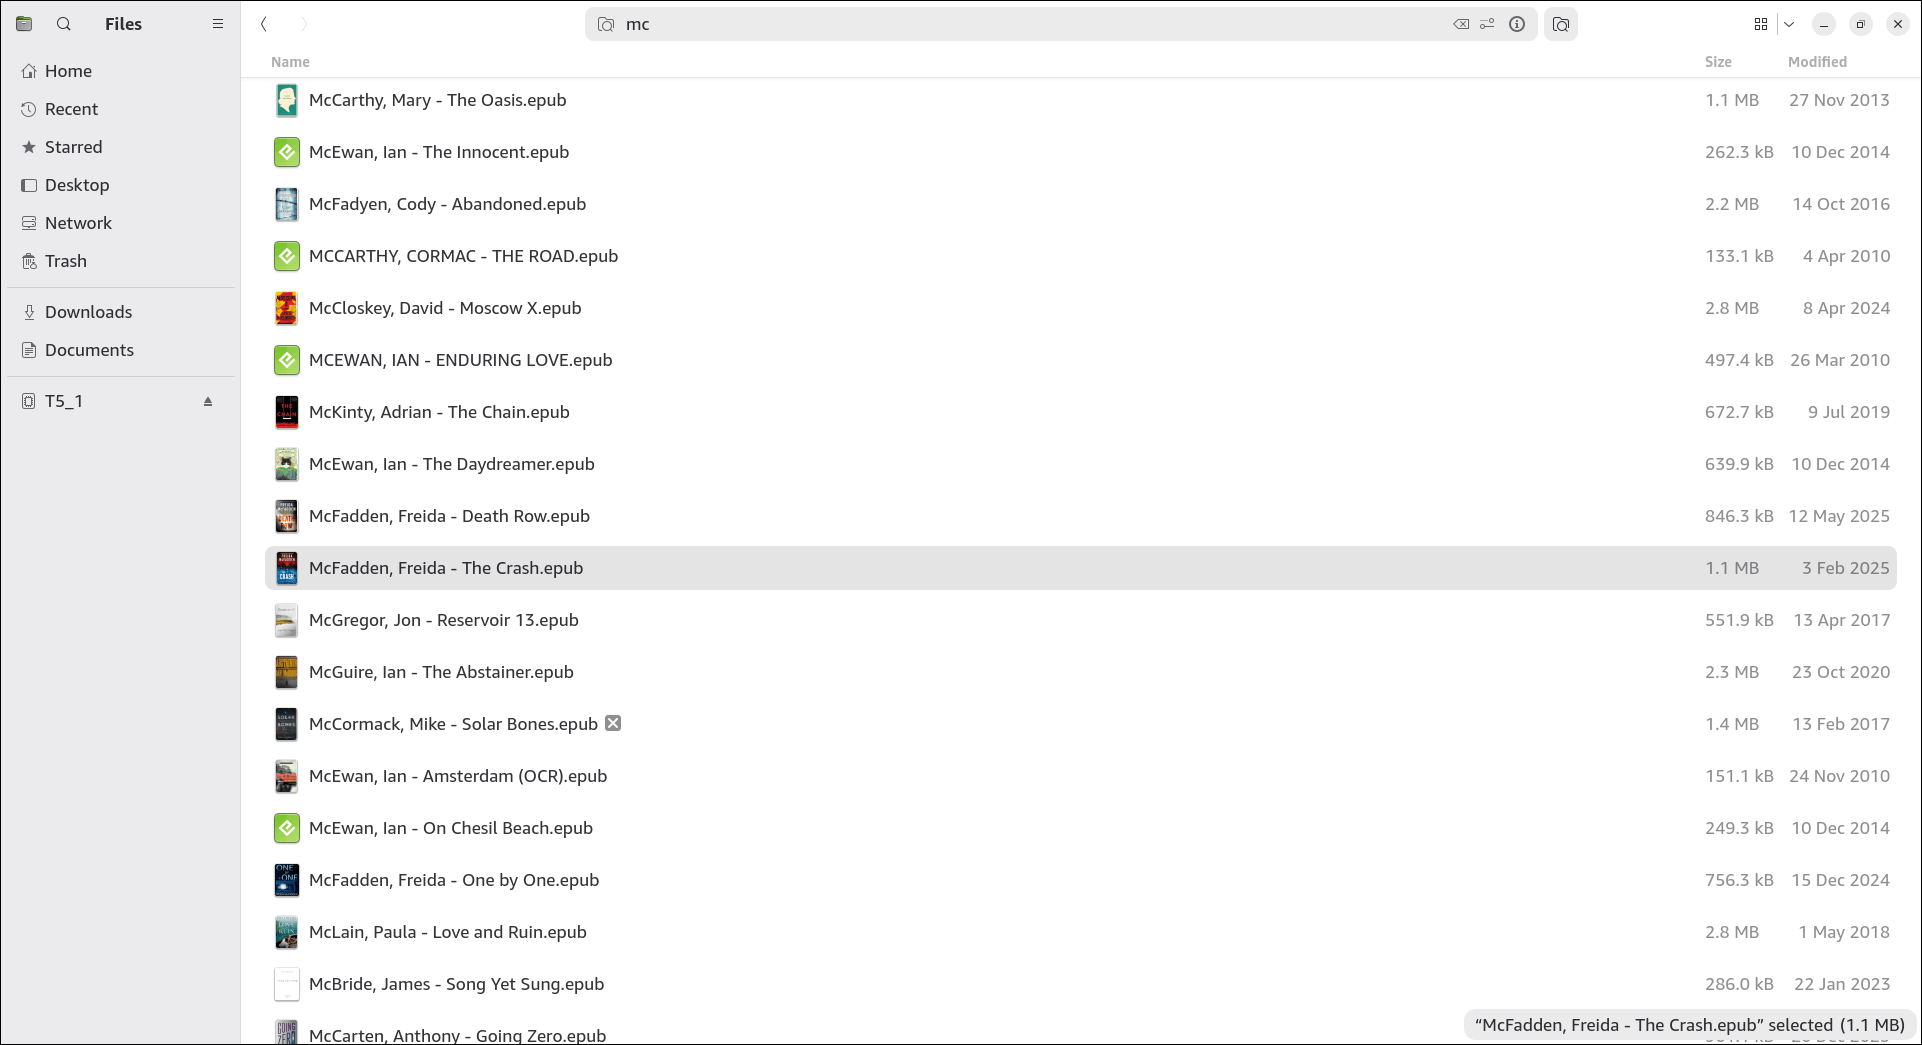
Task: Select "McKinty, Adrian - The Chain.epub" file
Action: (439, 412)
